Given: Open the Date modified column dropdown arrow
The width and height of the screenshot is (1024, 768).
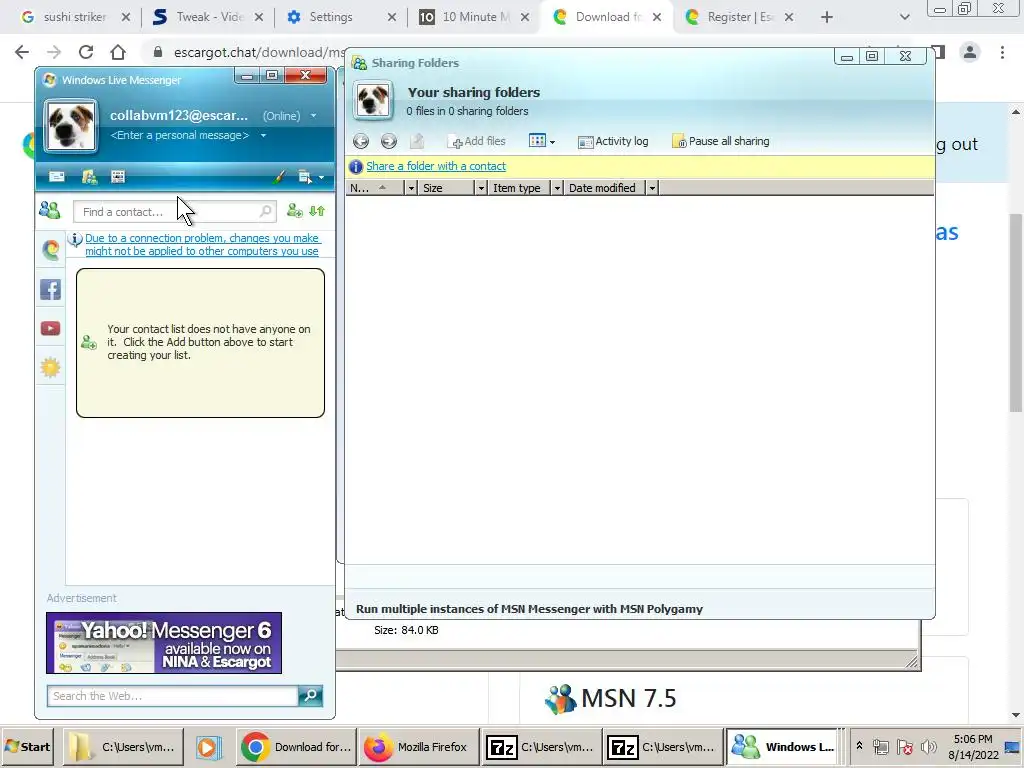Looking at the screenshot, I should pyautogui.click(x=652, y=188).
